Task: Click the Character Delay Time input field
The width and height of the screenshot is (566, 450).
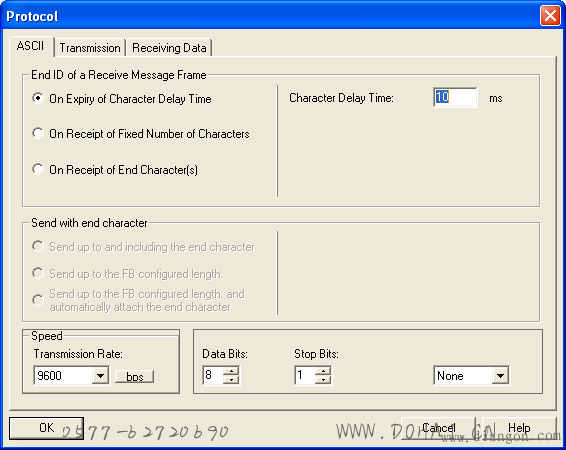Action: tap(455, 97)
